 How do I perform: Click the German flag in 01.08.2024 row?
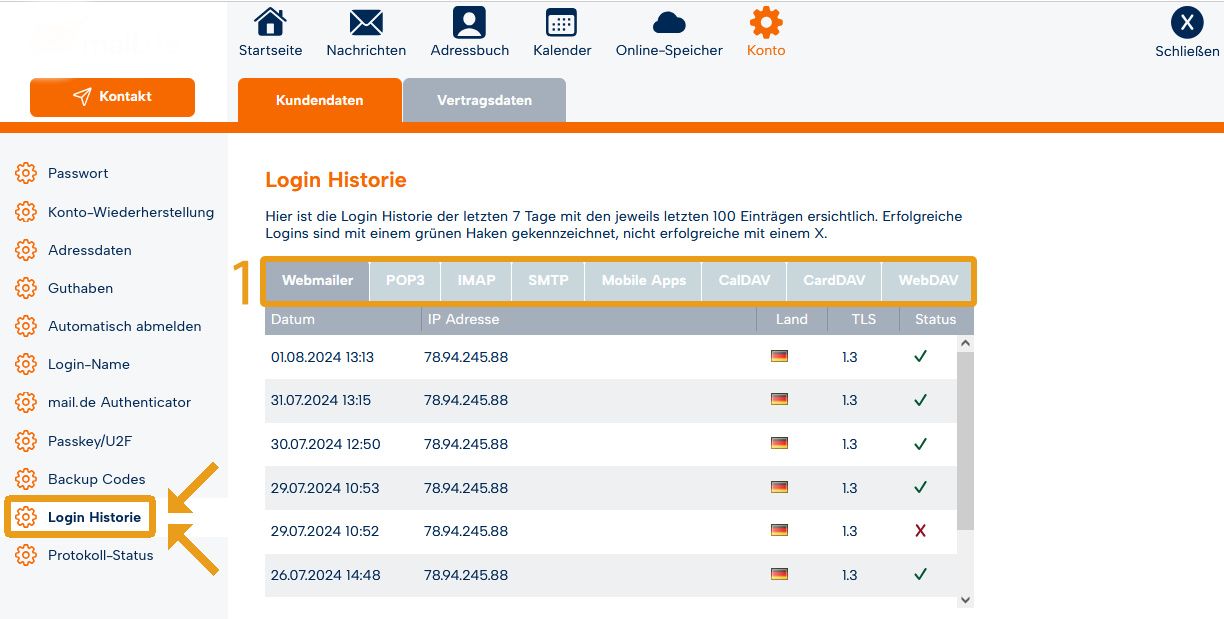(780, 356)
